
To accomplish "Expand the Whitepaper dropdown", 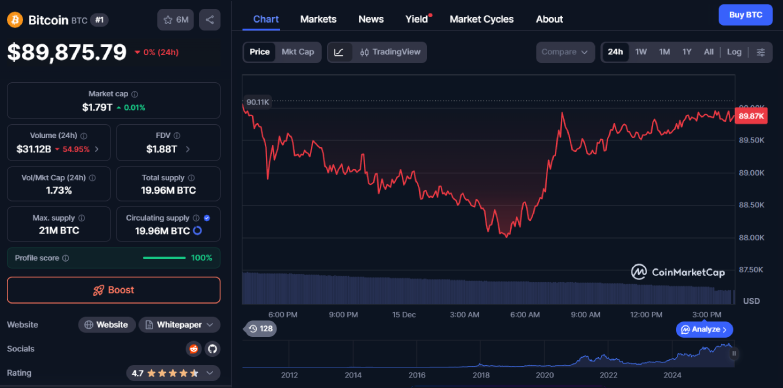I will (x=179, y=325).
